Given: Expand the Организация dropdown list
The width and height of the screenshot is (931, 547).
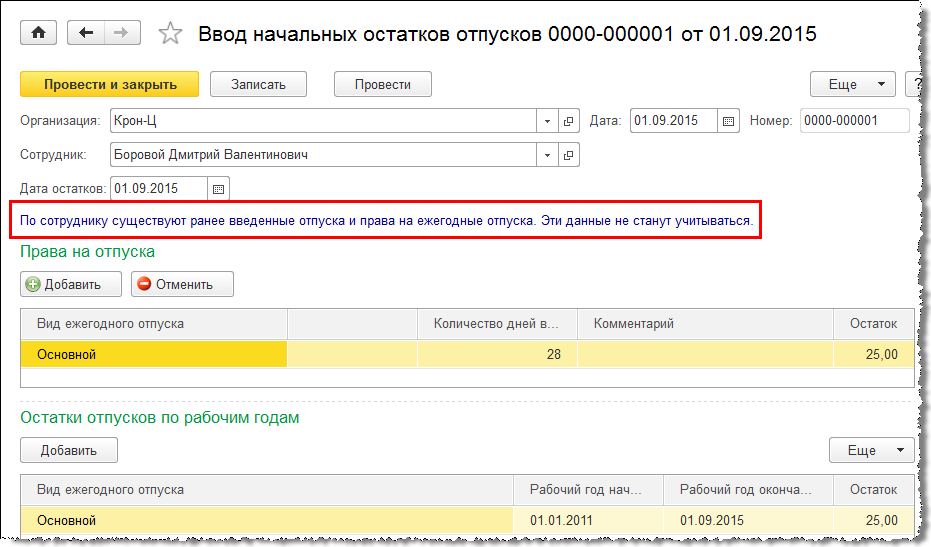Looking at the screenshot, I should [547, 121].
